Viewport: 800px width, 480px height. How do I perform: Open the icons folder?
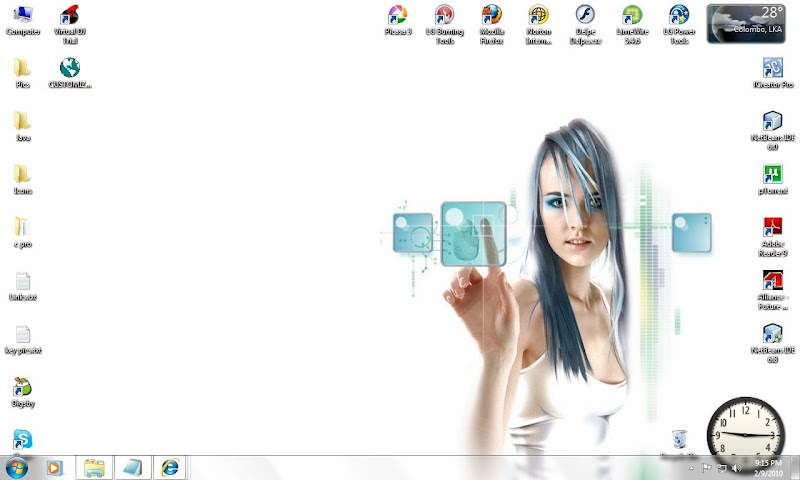coord(22,179)
